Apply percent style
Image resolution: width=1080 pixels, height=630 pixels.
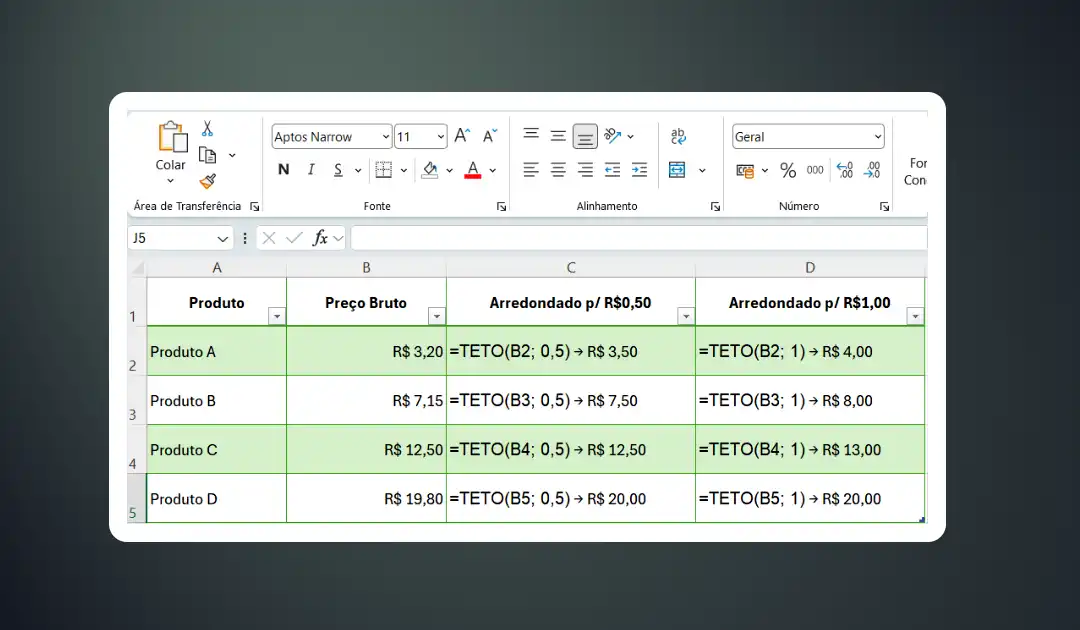[x=788, y=170]
